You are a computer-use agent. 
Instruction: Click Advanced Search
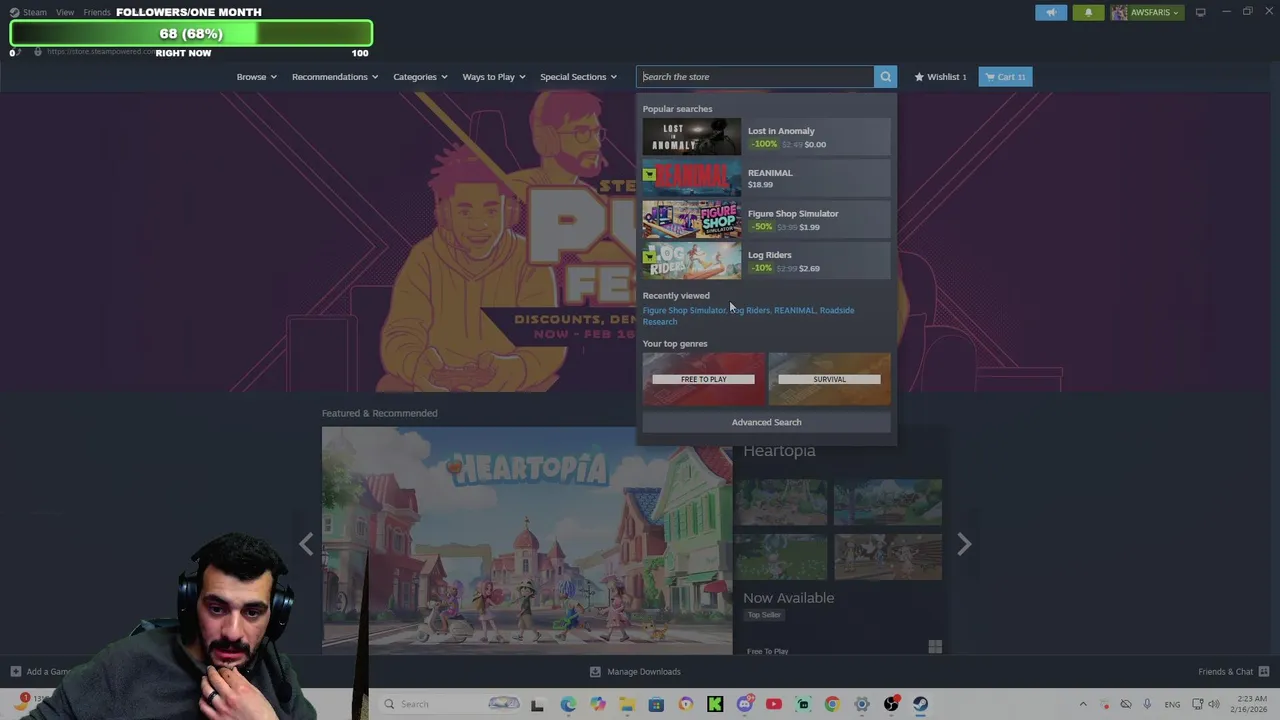click(766, 422)
